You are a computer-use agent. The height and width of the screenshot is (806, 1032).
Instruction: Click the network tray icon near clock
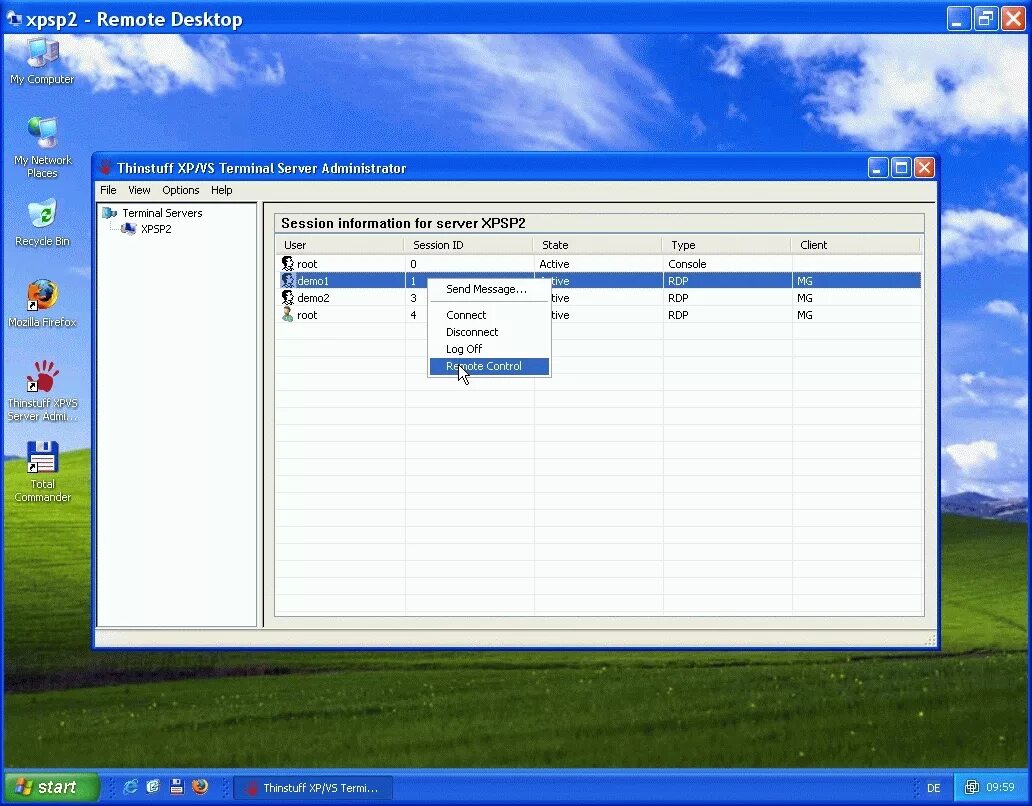(971, 787)
